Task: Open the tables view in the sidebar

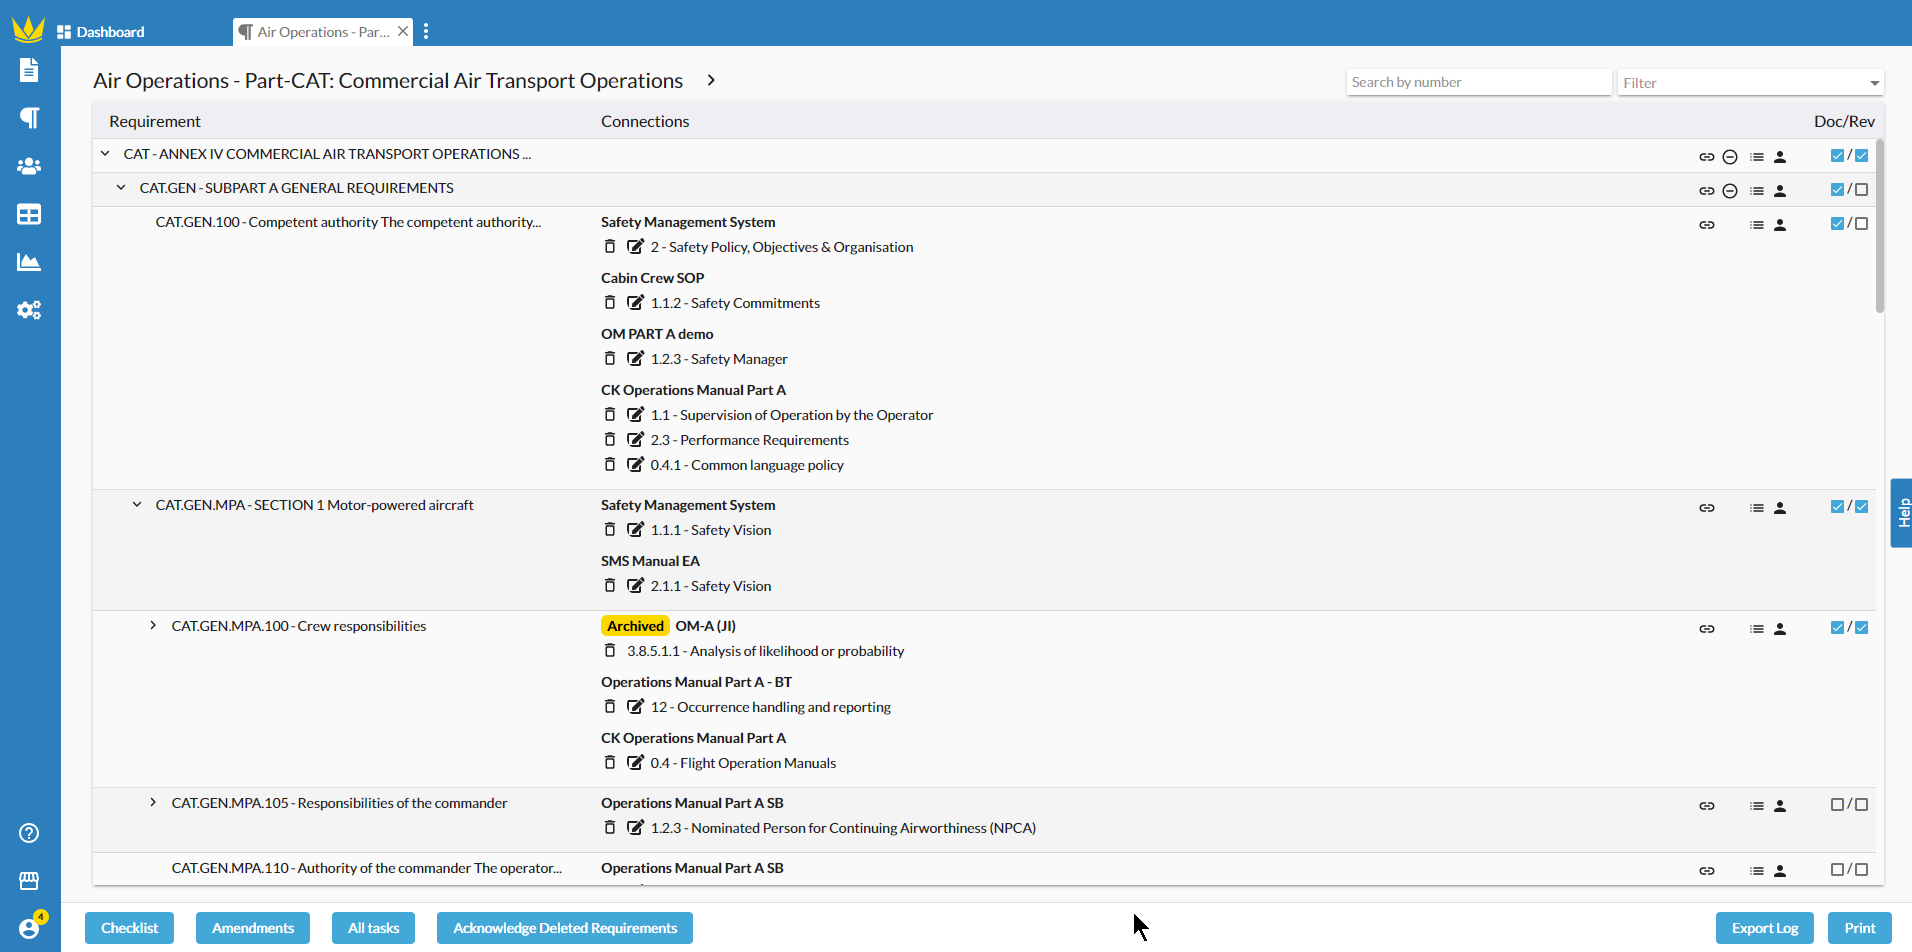Action: pyautogui.click(x=29, y=214)
